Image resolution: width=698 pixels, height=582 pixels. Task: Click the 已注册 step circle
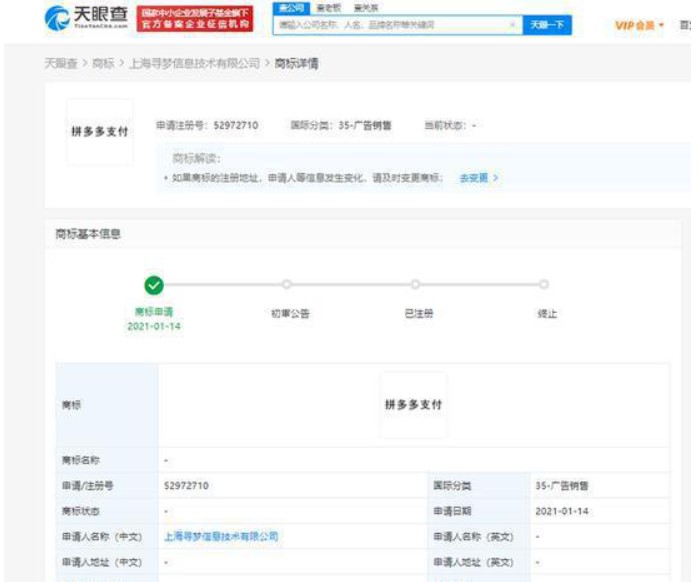click(x=416, y=285)
